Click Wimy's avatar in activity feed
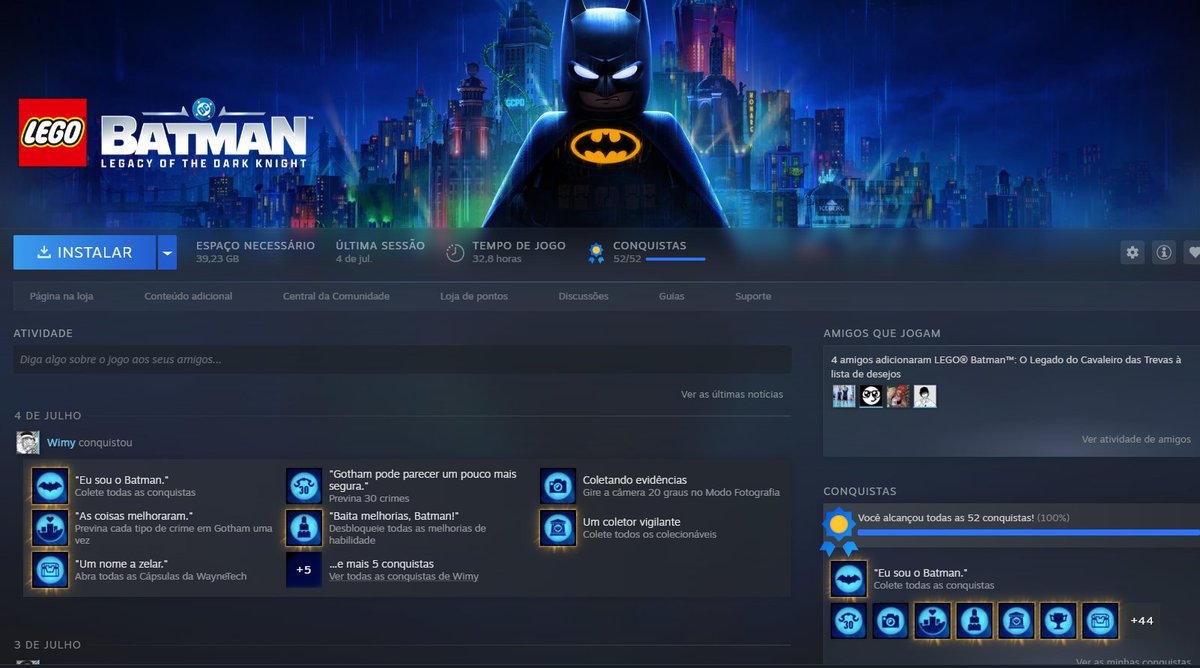The image size is (1200, 668). (28, 443)
